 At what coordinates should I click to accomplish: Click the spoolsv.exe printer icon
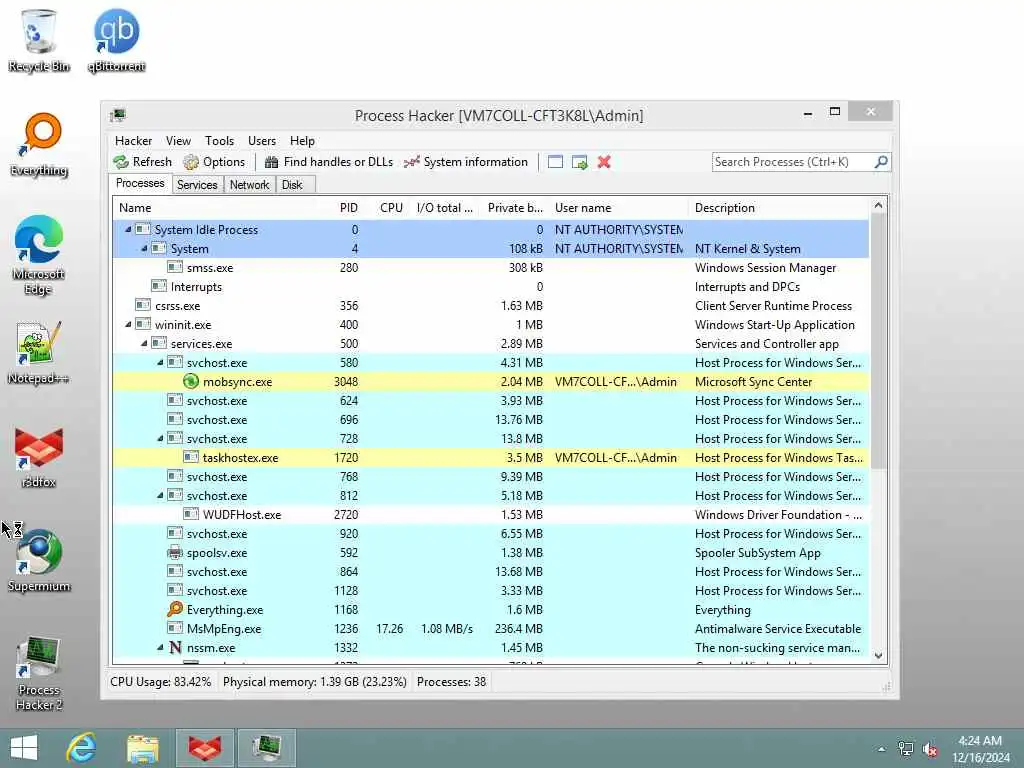pyautogui.click(x=174, y=552)
